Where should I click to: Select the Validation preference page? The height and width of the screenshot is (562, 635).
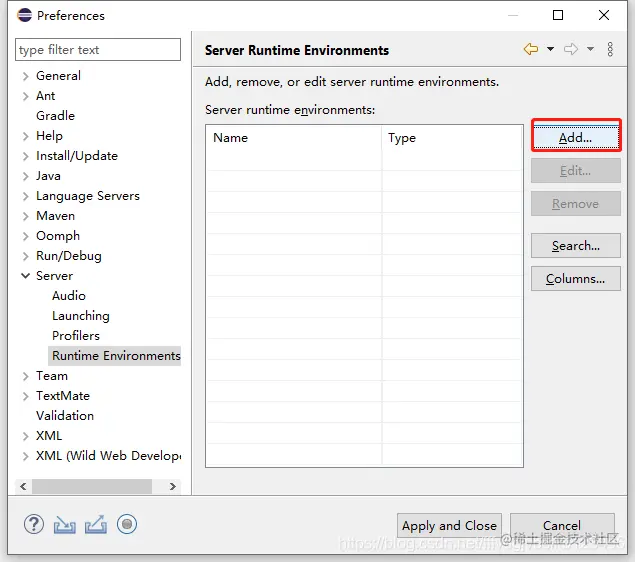pos(65,416)
